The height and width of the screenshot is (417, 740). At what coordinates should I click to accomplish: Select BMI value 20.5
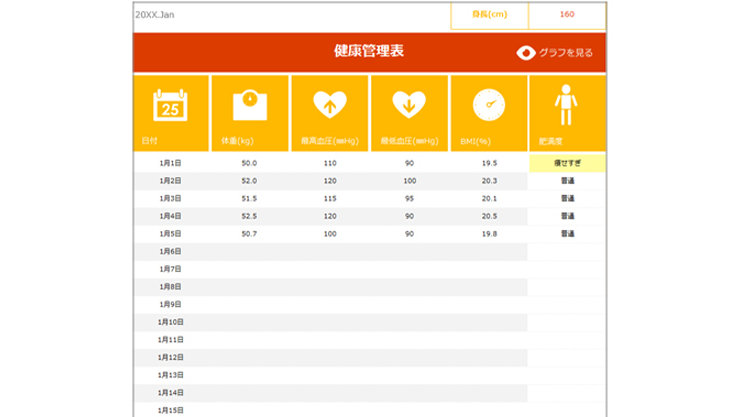489,216
